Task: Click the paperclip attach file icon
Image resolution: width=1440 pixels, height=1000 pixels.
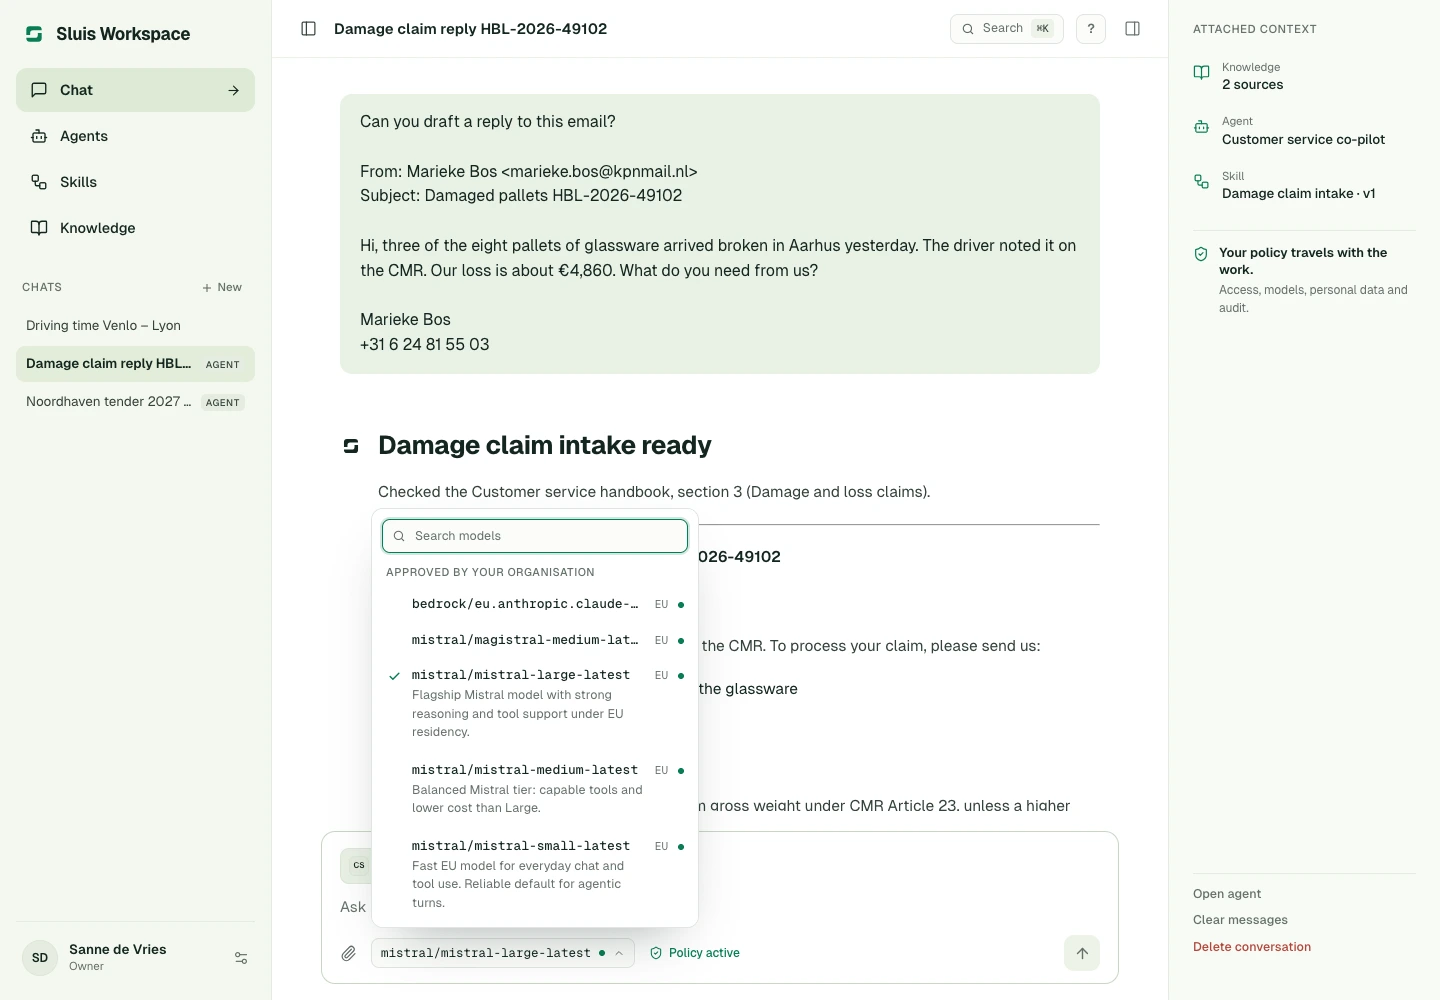Action: pos(348,954)
